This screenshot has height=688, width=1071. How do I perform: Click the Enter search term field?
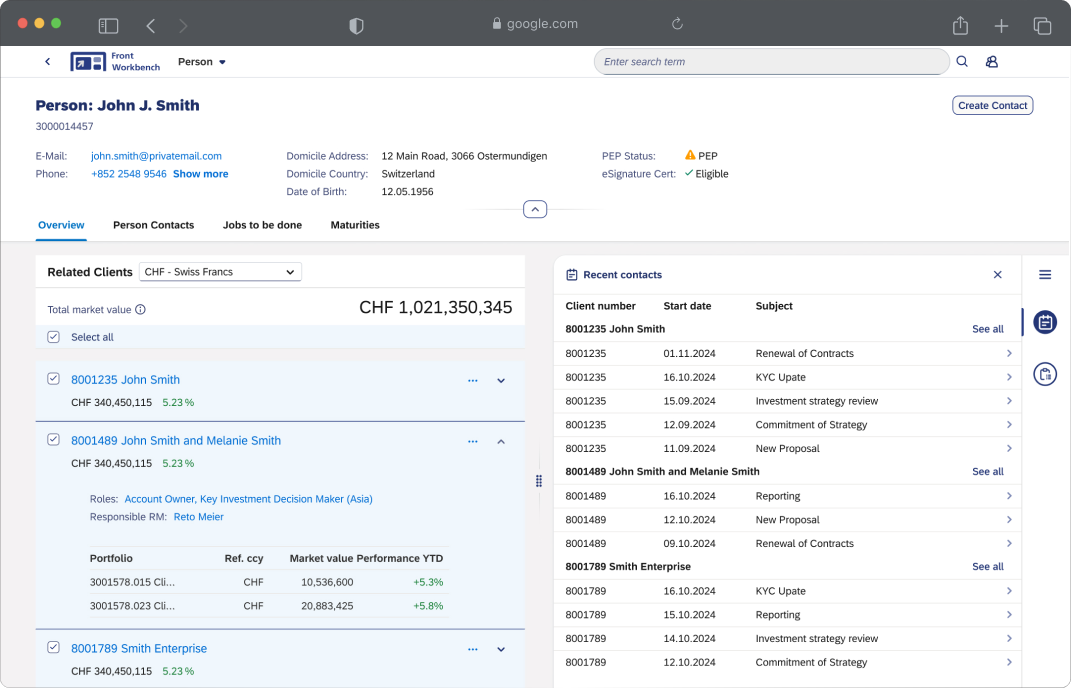pos(770,62)
